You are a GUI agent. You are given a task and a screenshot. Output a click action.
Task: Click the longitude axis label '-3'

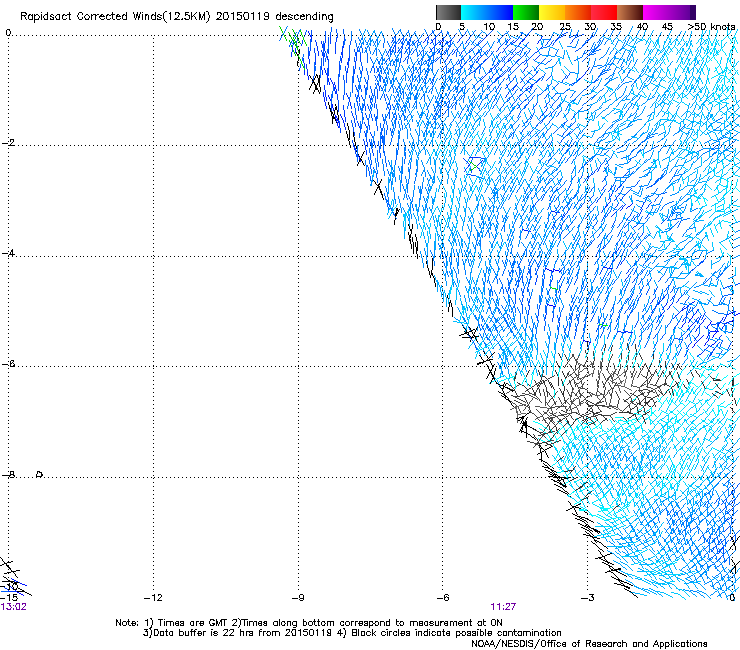(x=588, y=598)
